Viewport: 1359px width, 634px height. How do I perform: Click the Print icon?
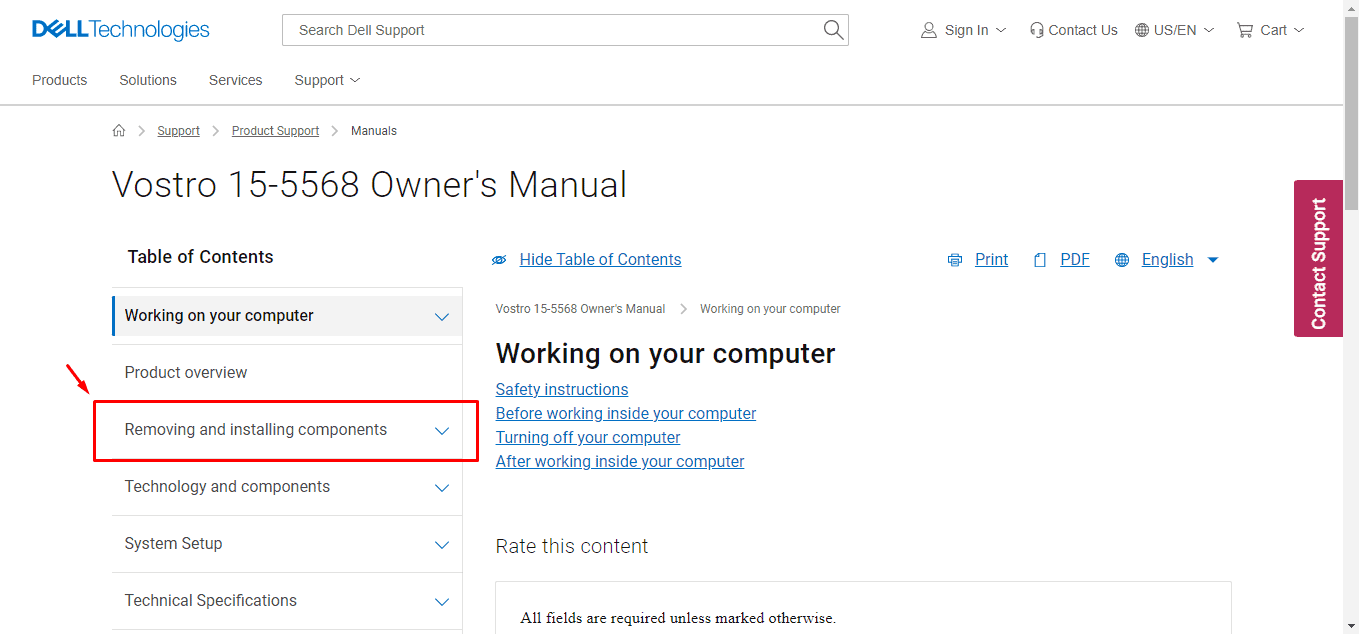click(x=955, y=259)
